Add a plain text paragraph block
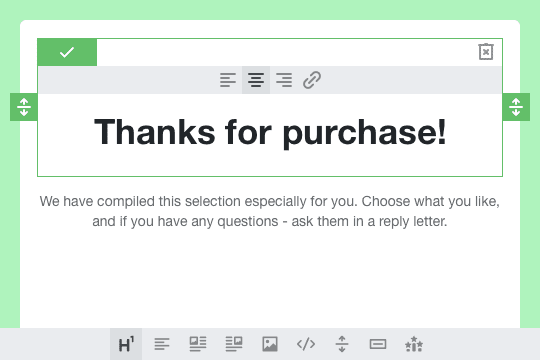540x360 pixels. [162, 344]
